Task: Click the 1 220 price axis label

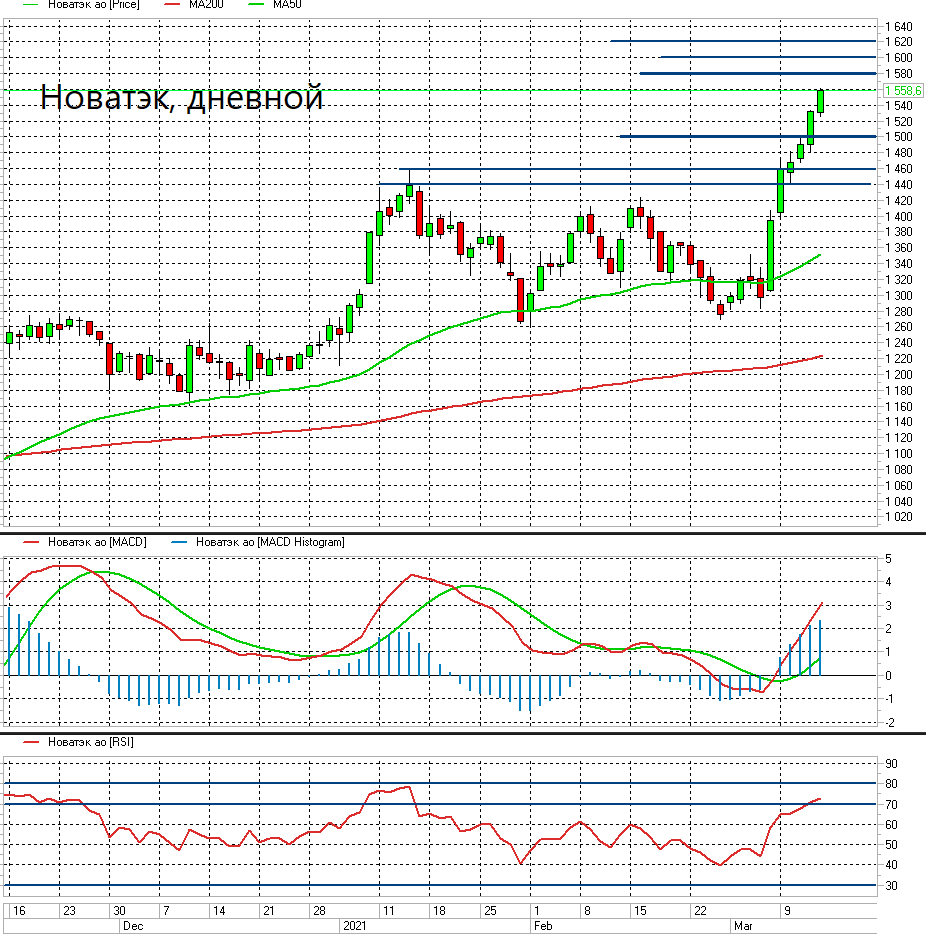Action: click(899, 359)
